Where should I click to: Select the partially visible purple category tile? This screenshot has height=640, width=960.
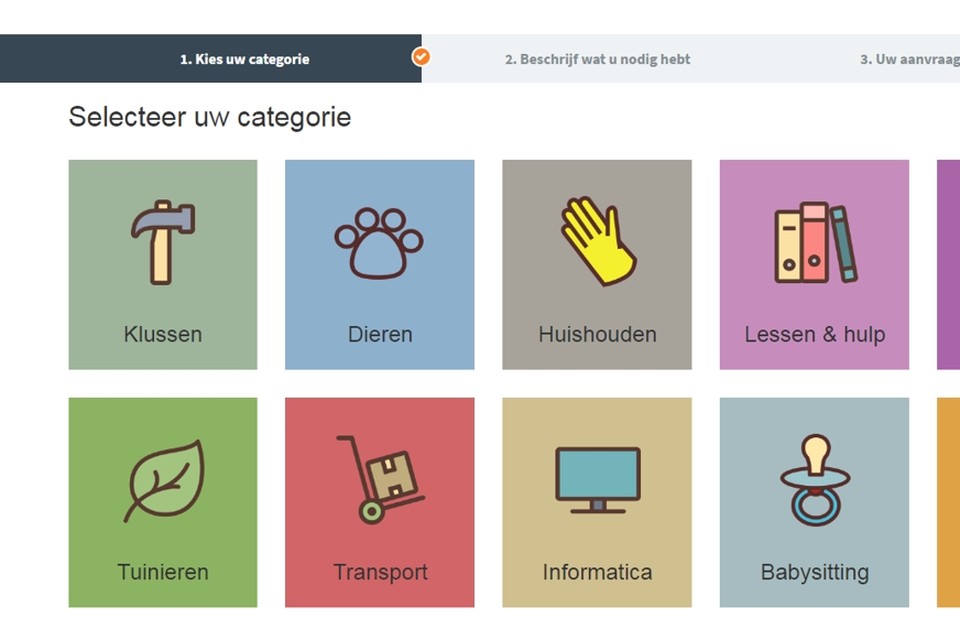pos(948,265)
